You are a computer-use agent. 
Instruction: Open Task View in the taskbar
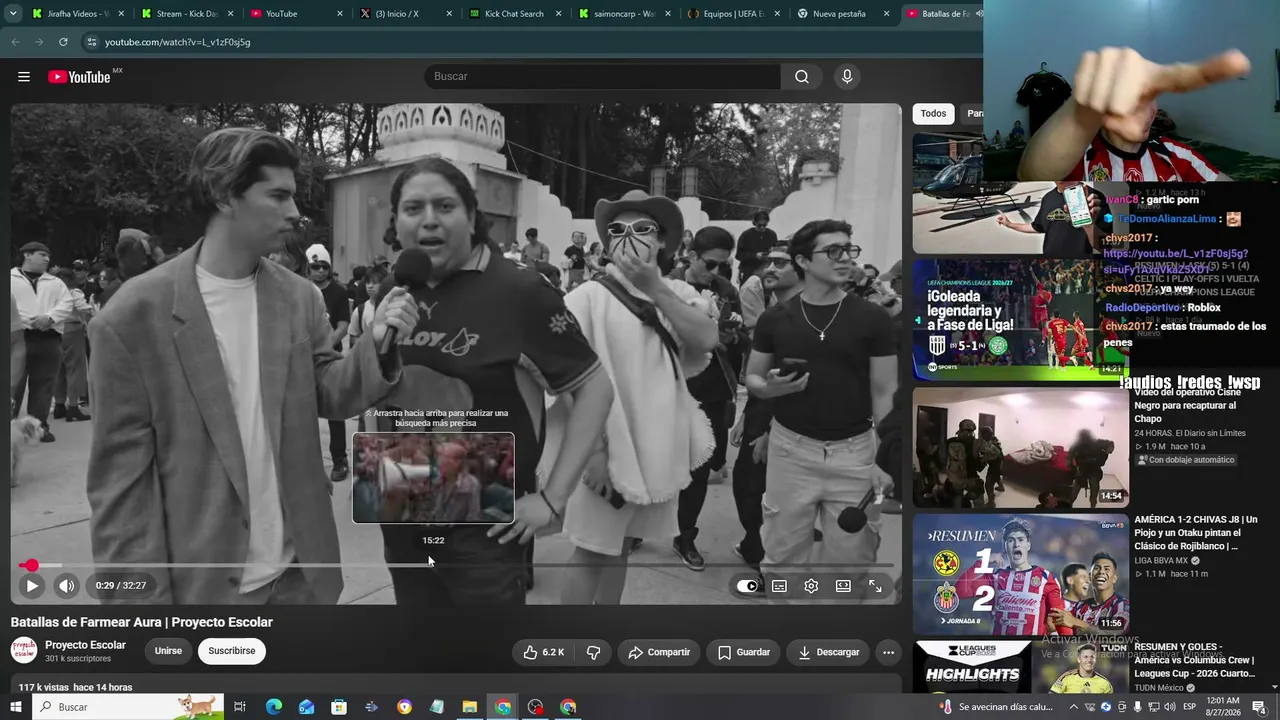click(240, 707)
